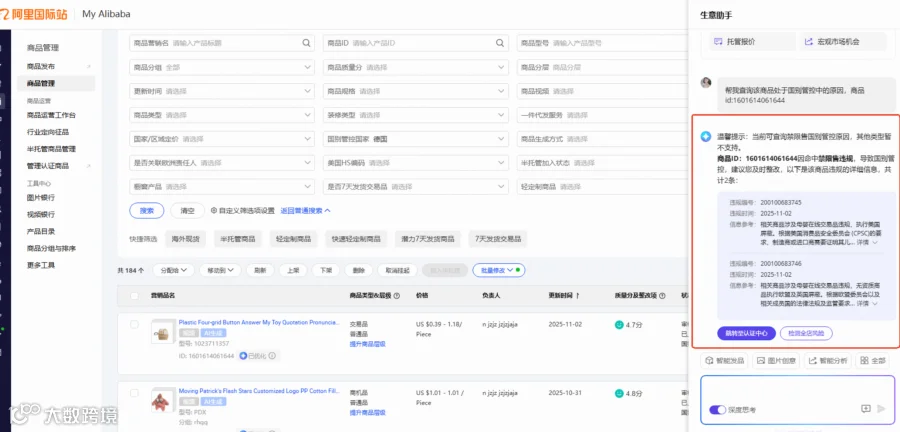Click the send arrow icon in assistant chat

click(x=882, y=408)
